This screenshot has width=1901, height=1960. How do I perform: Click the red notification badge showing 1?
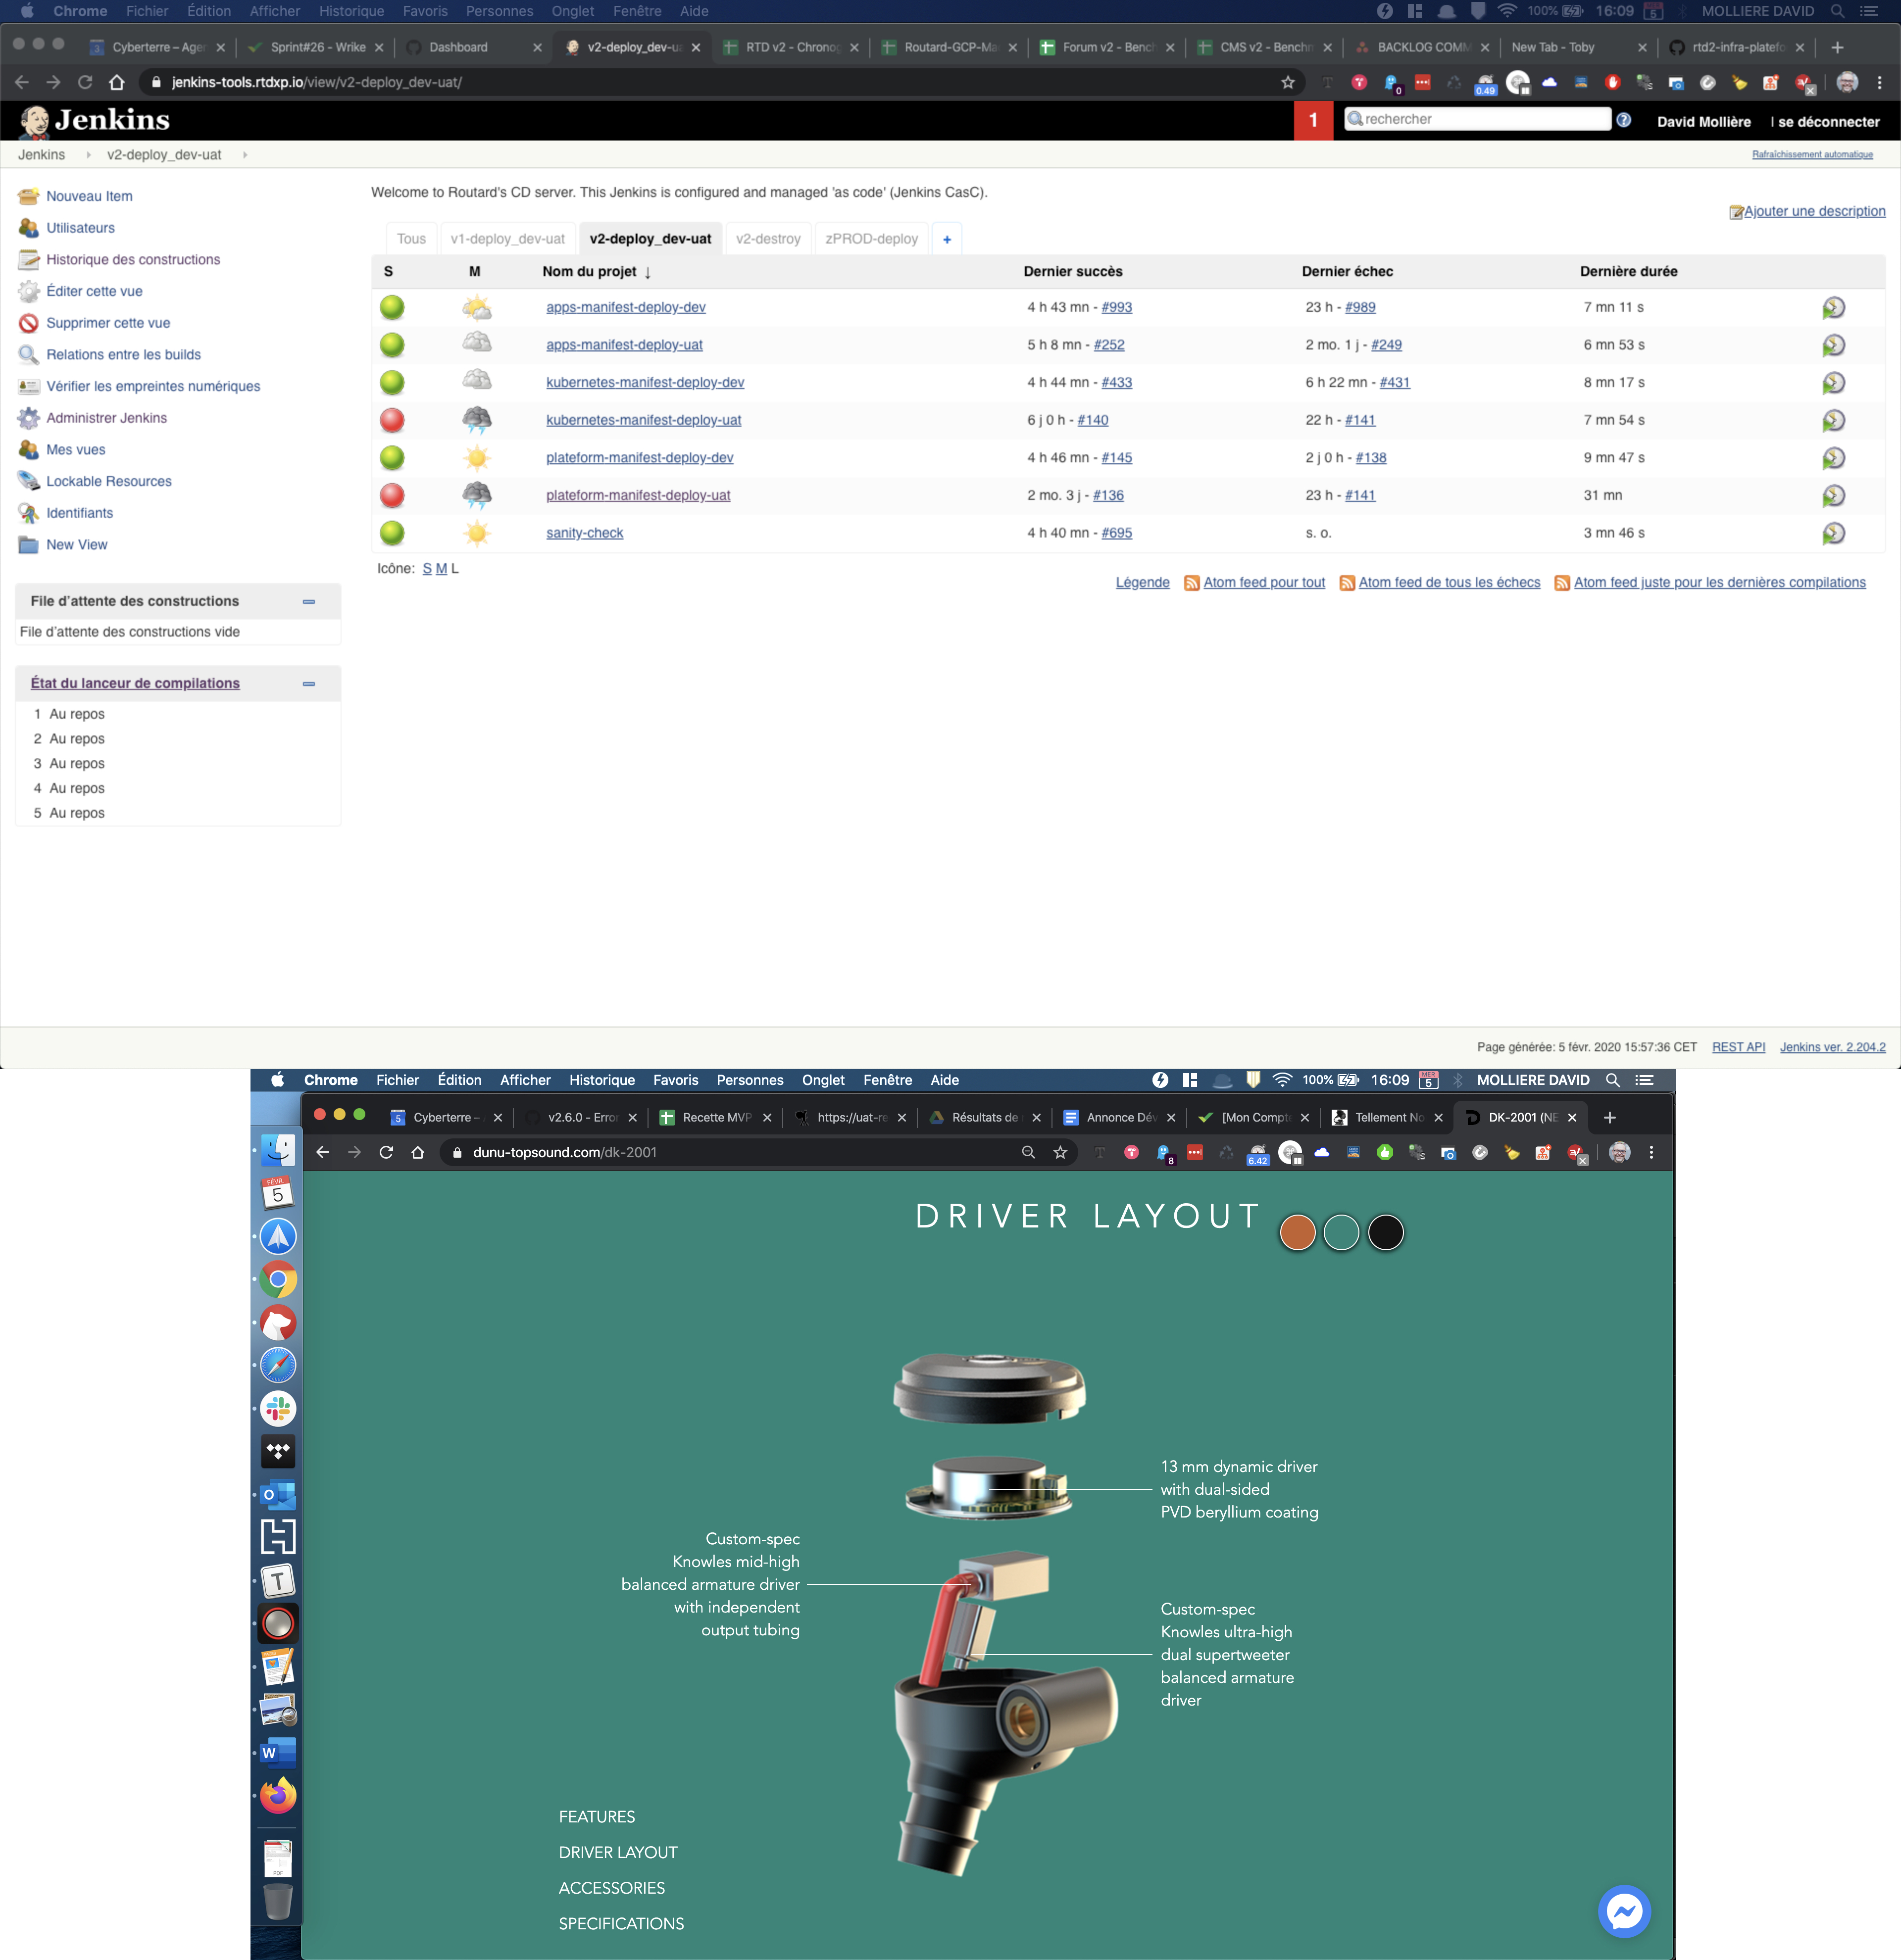point(1313,121)
